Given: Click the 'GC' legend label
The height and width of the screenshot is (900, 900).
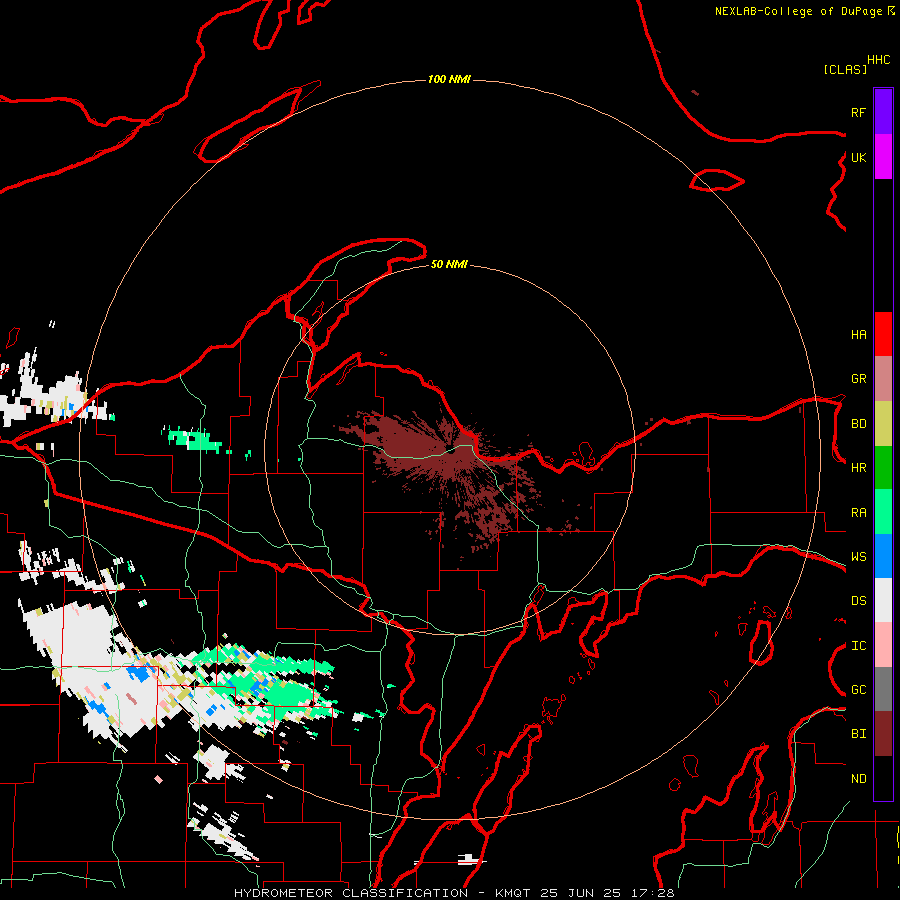Looking at the screenshot, I should point(859,690).
